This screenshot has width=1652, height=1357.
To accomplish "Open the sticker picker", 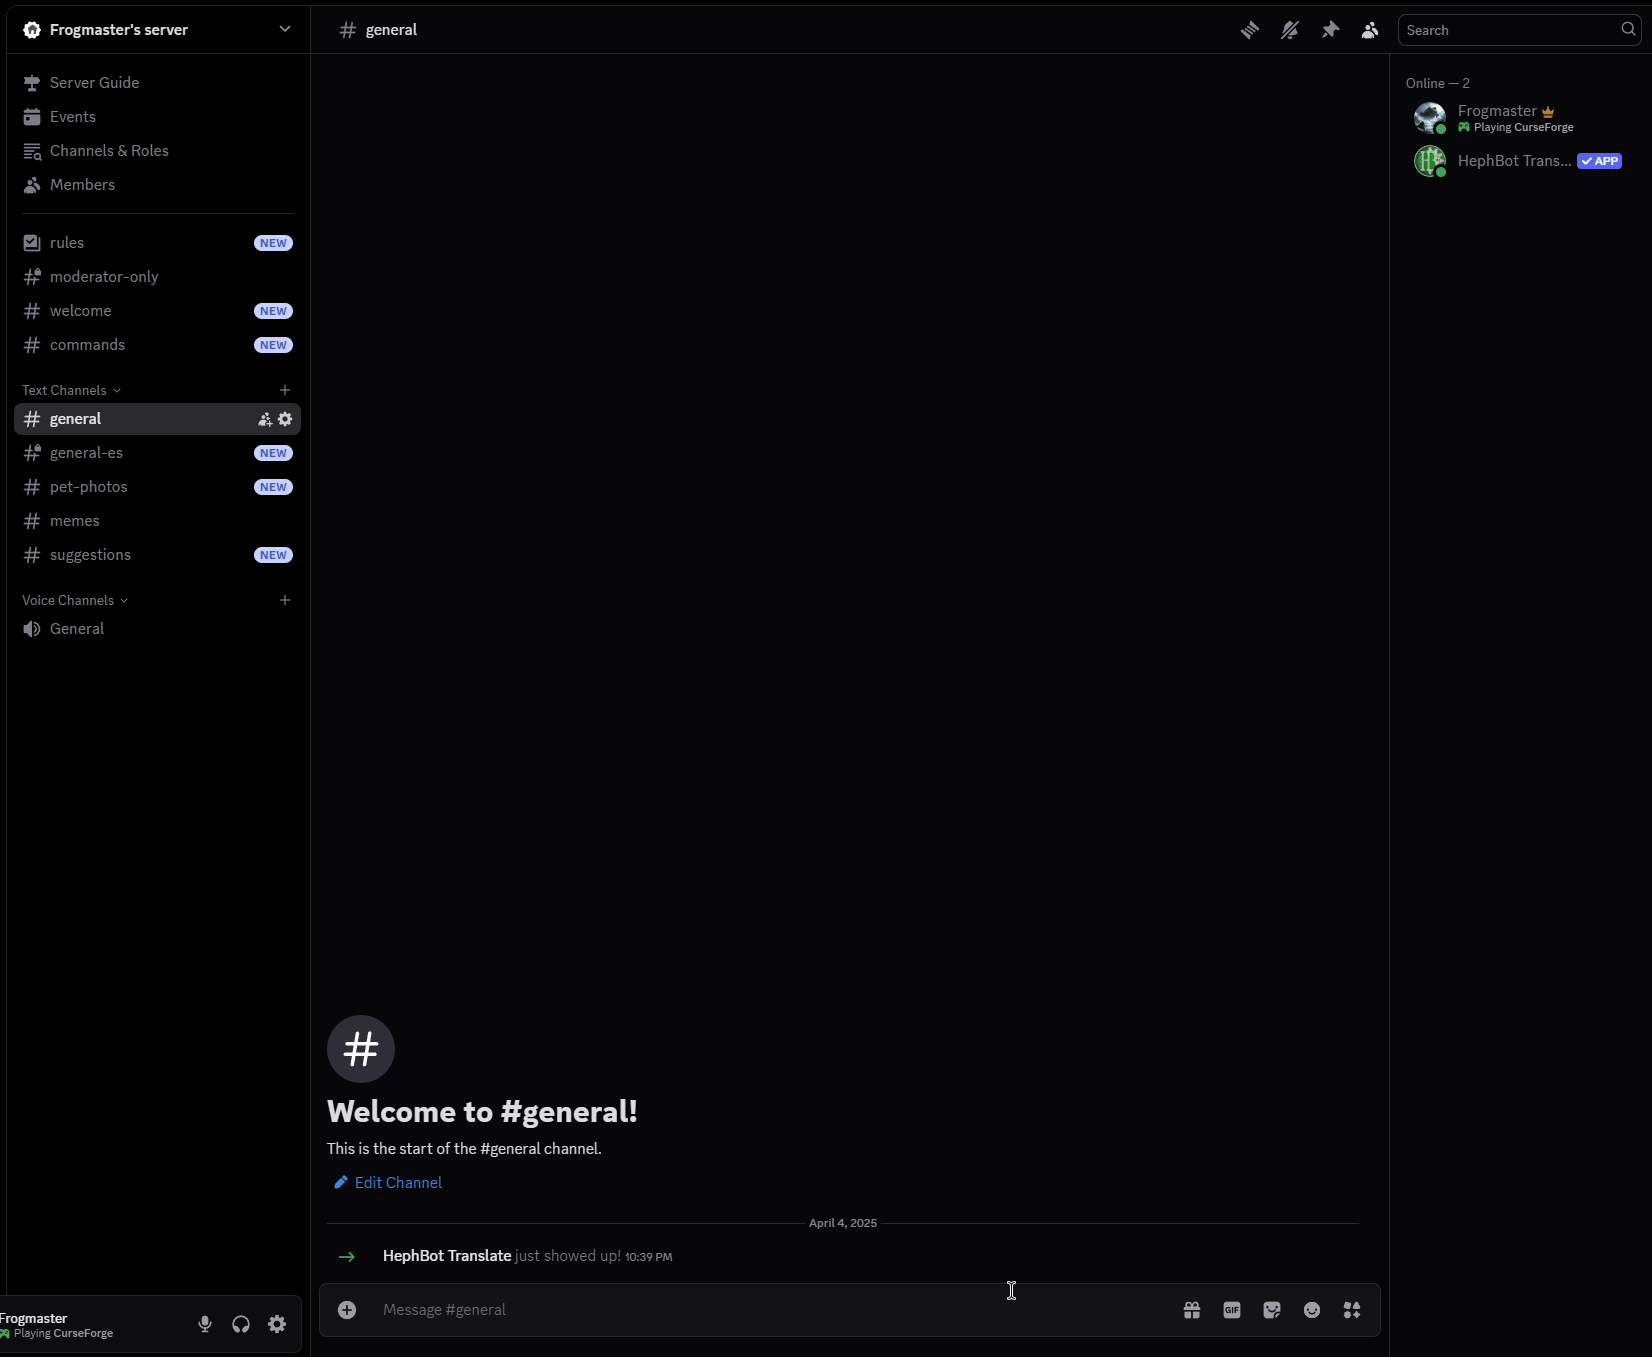I will coord(1271,1310).
